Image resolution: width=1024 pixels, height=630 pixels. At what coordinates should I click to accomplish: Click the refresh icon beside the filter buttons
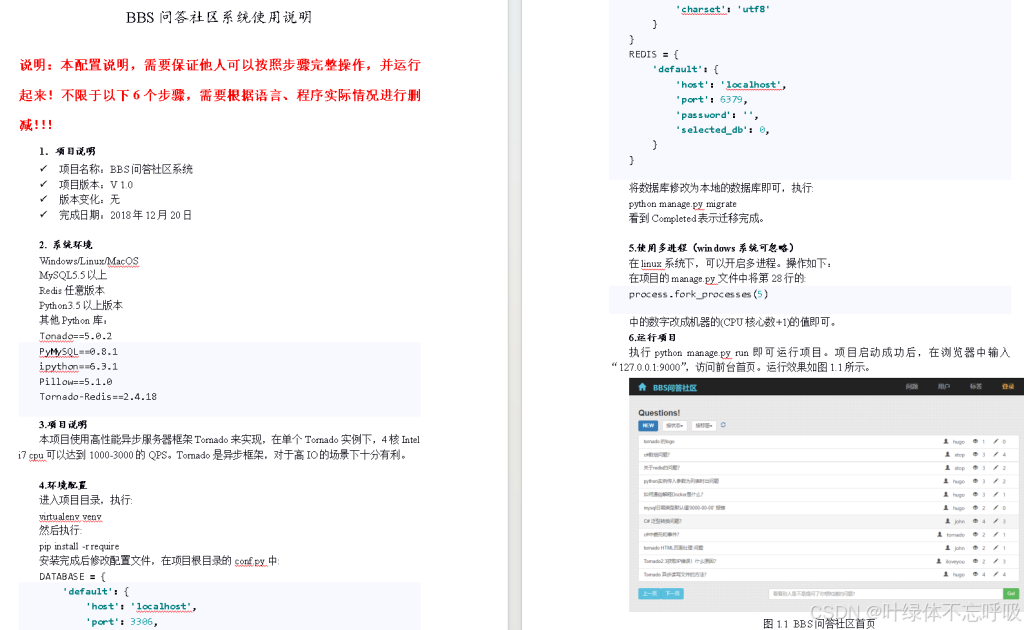tap(723, 425)
